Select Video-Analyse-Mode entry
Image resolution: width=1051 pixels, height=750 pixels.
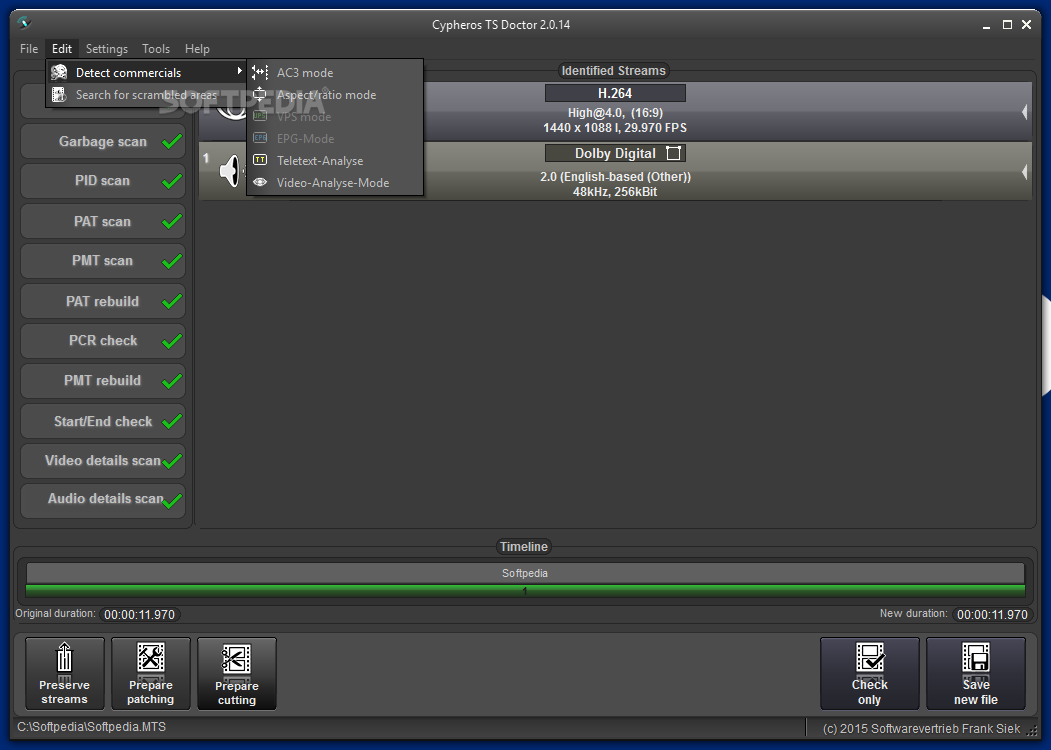pyautogui.click(x=335, y=182)
